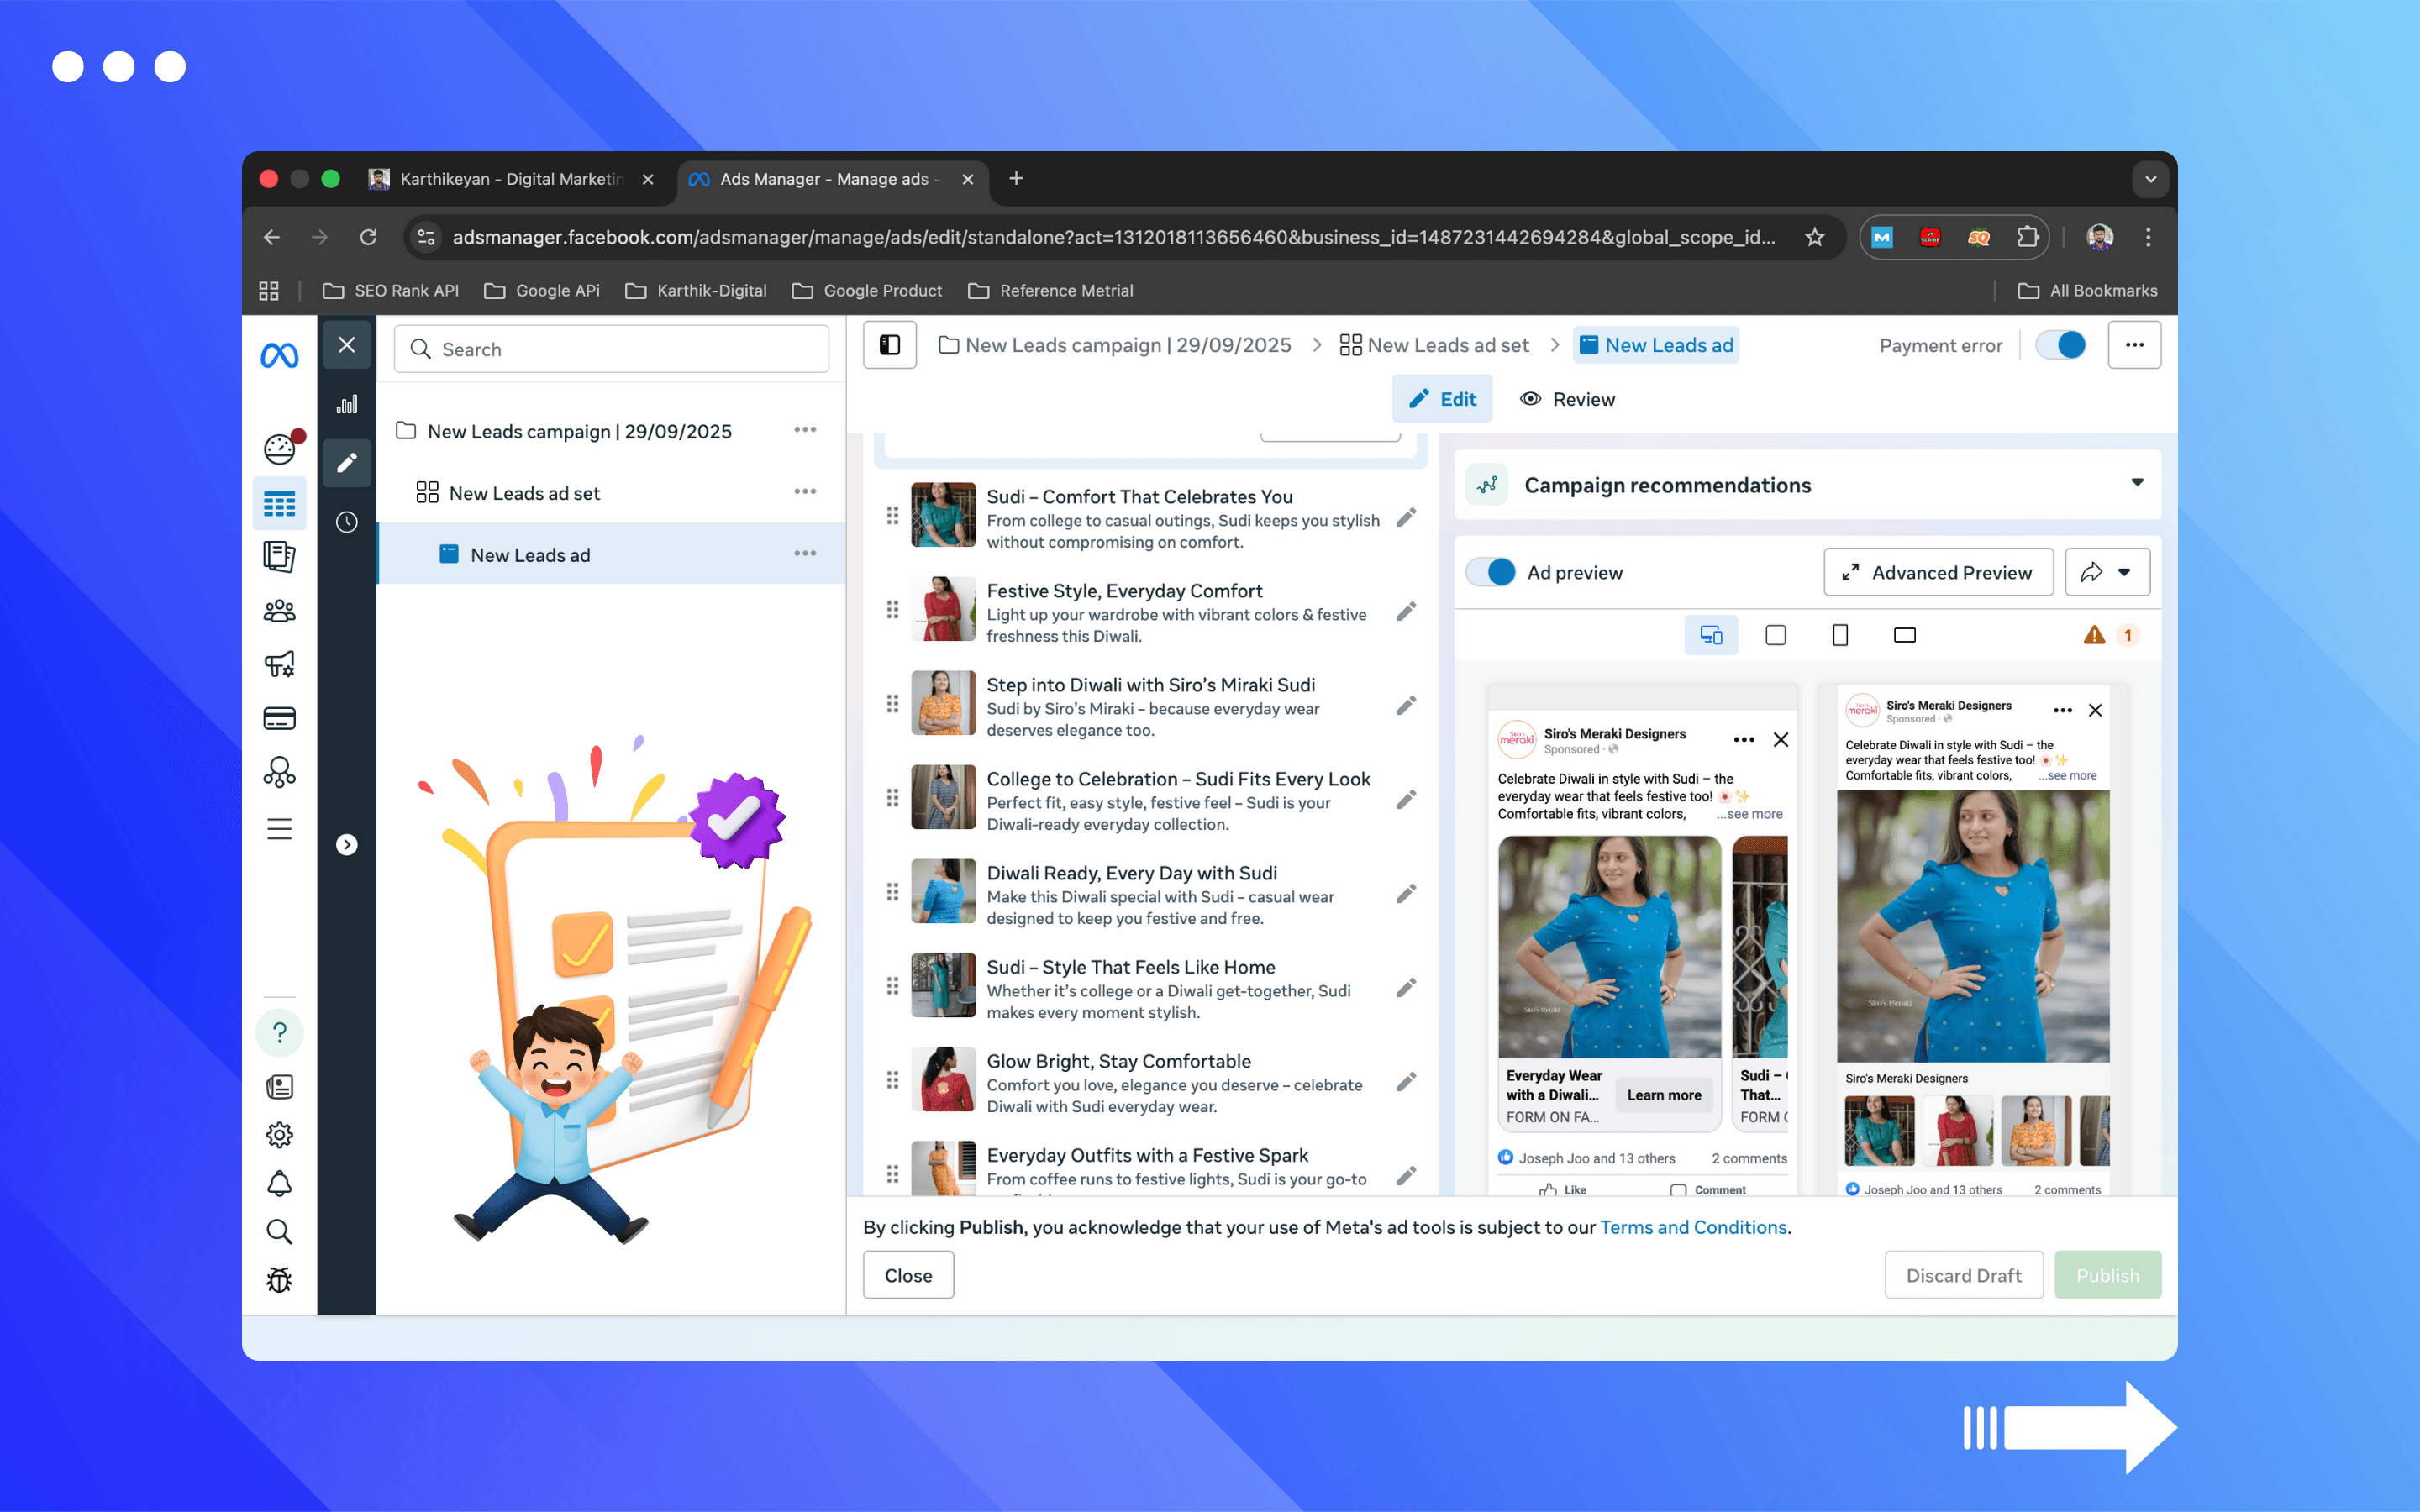
Task: Toggle the Ad preview switch
Action: coord(1491,572)
